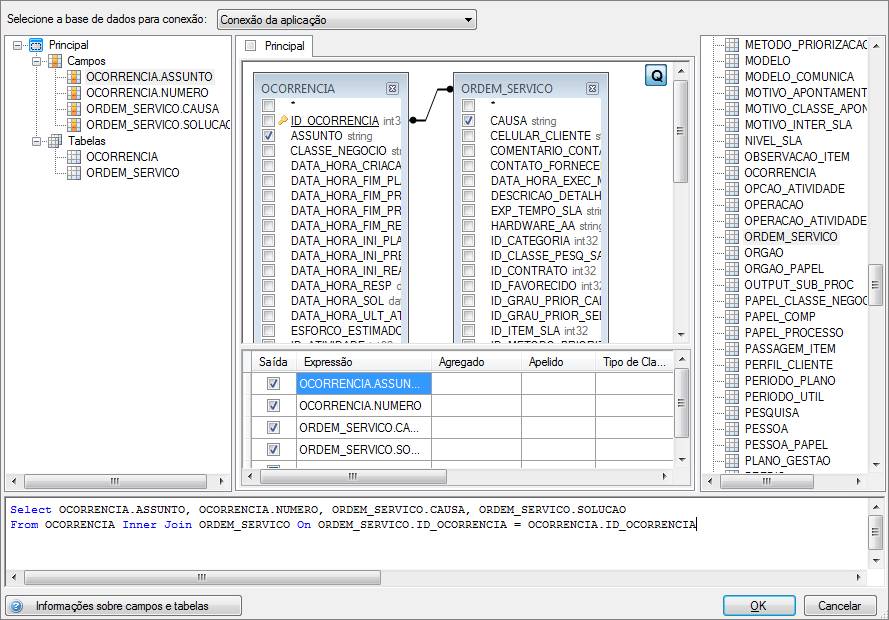The width and height of the screenshot is (889, 620).
Task: Collapse the Tabelas tree node
Action: coord(36,141)
